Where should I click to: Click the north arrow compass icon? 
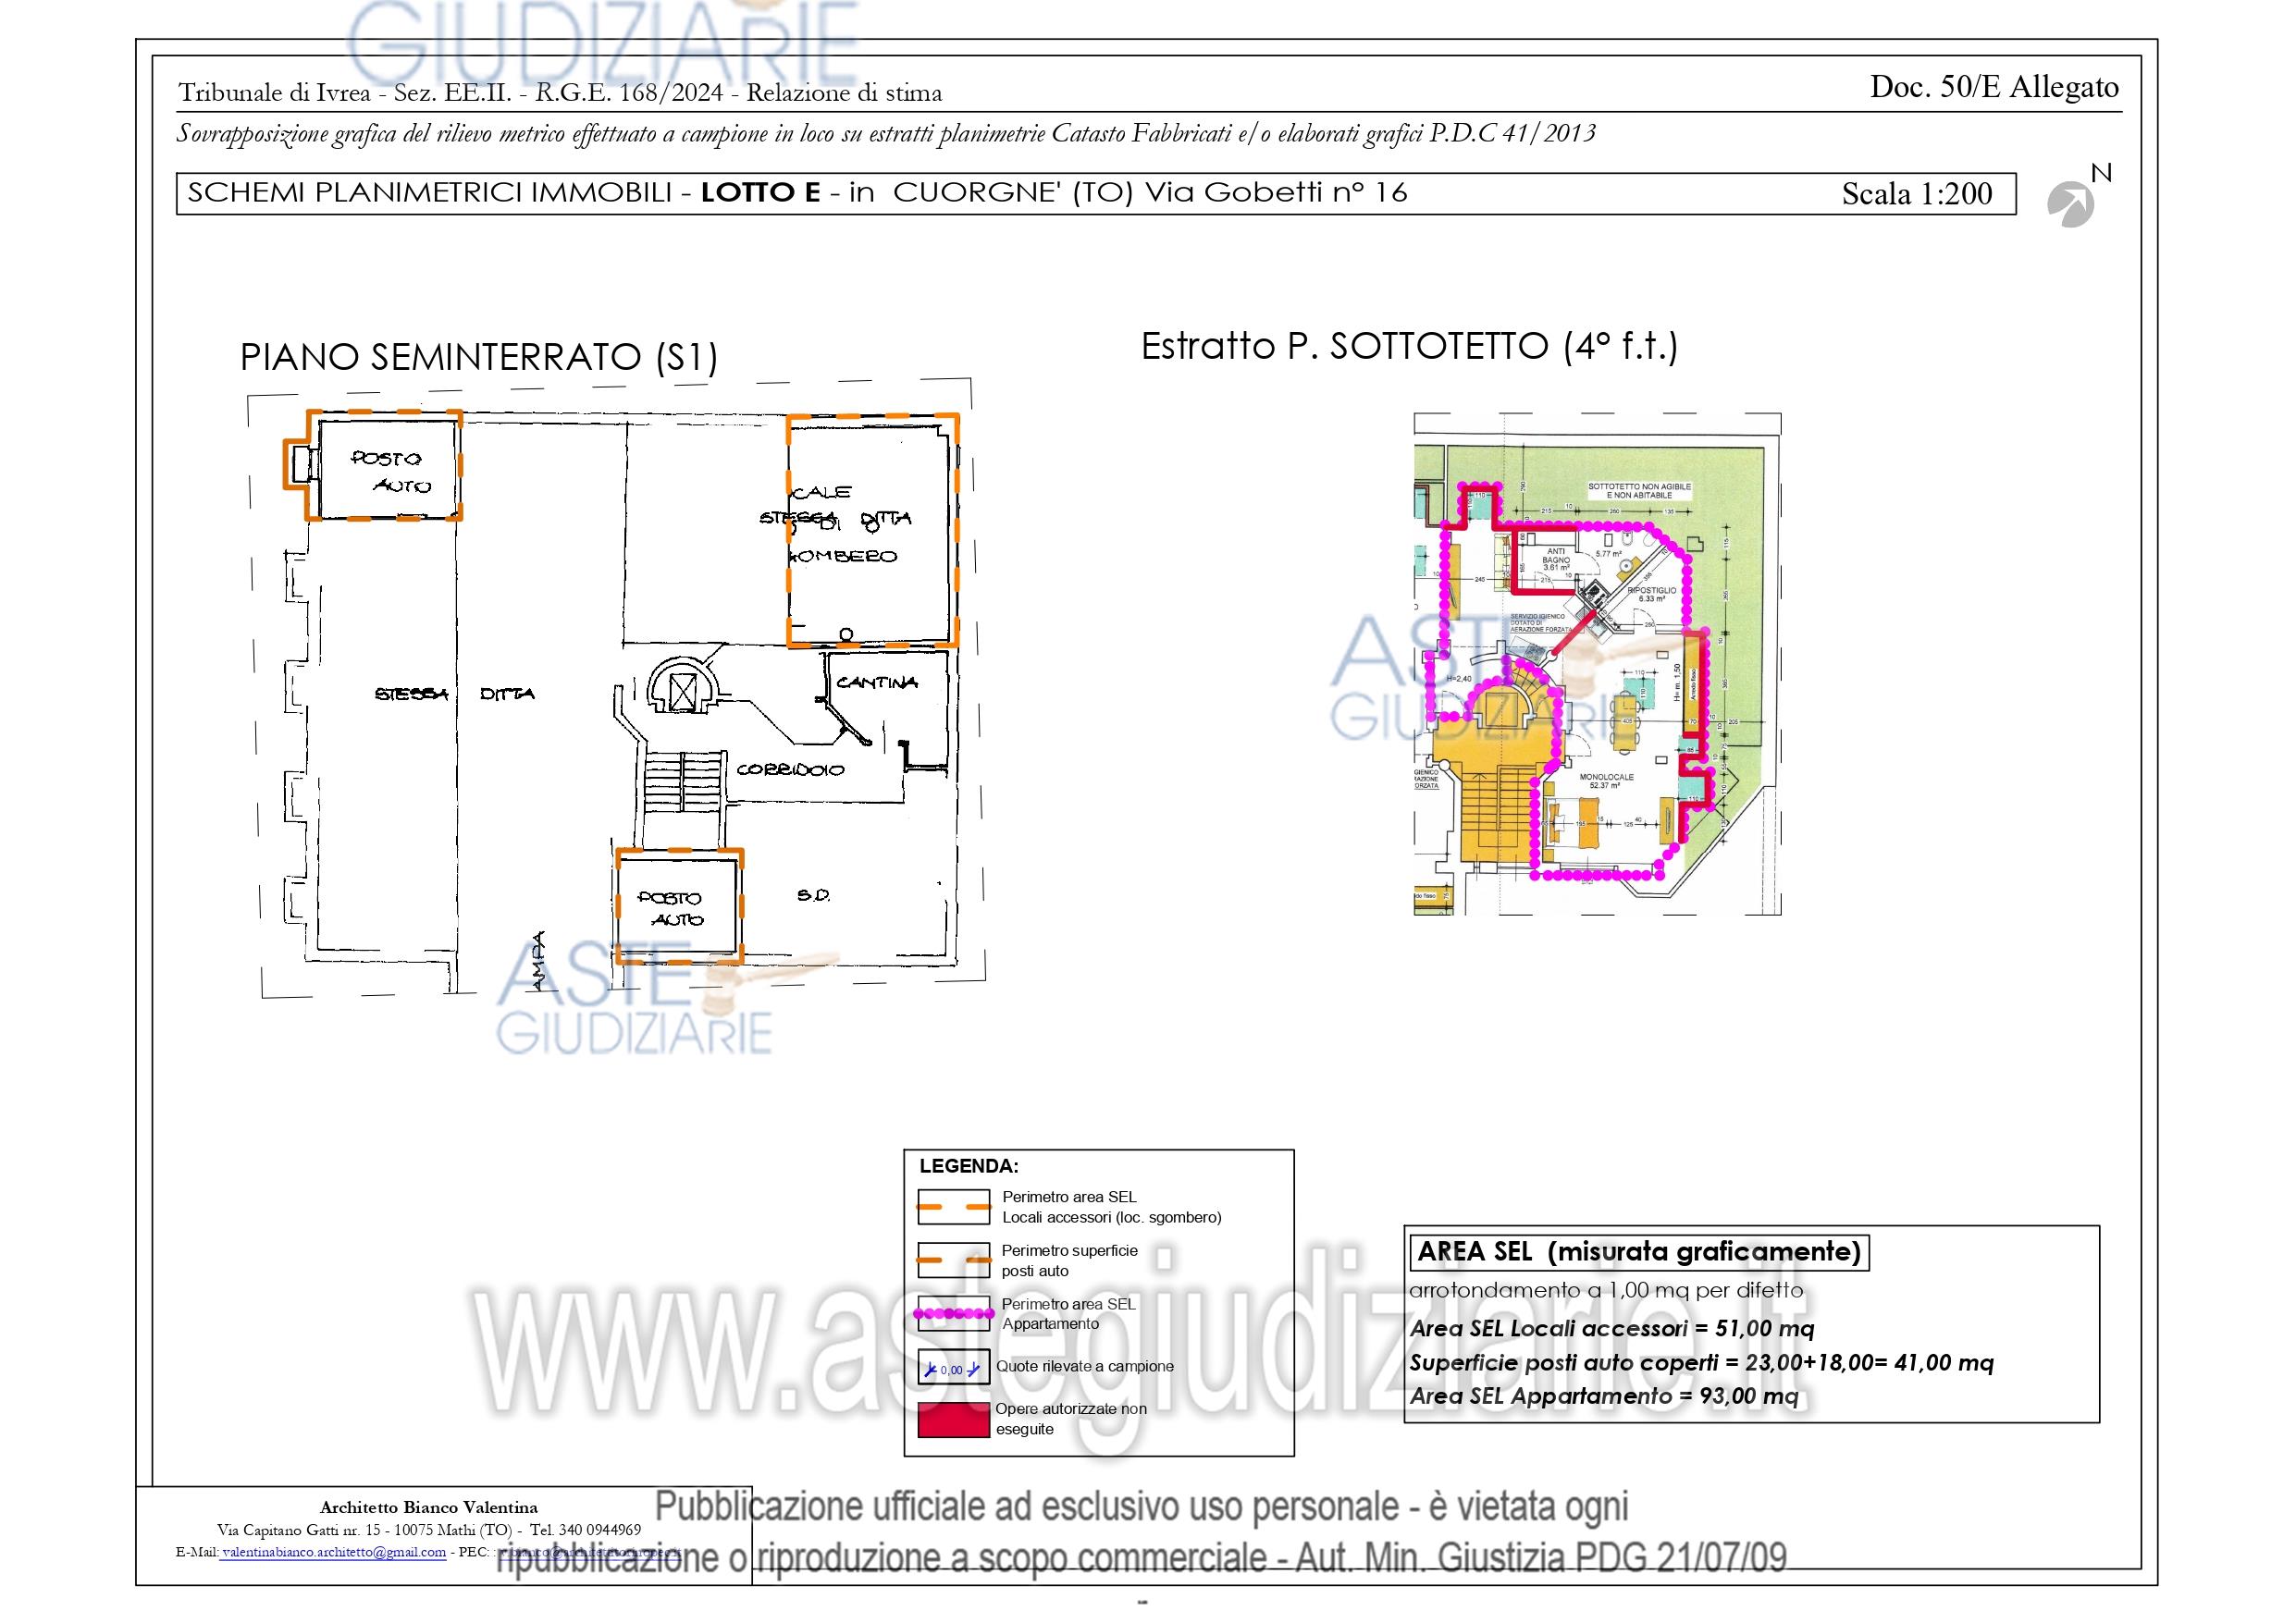[2070, 204]
